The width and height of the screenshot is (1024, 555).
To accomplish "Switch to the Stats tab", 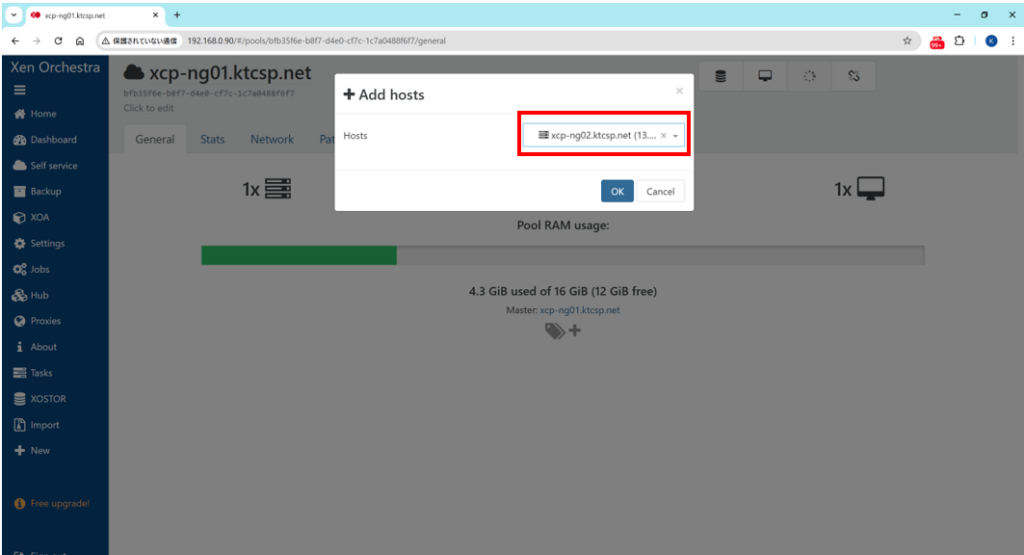I will [212, 140].
